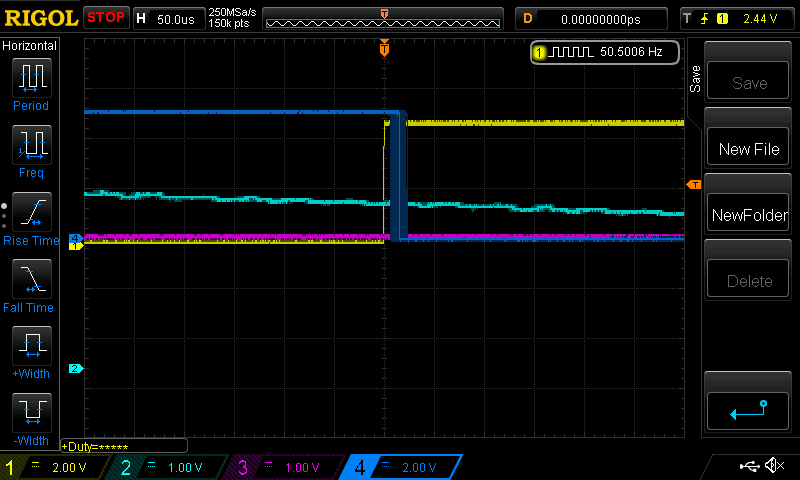Image resolution: width=800 pixels, height=480 pixels.
Task: Click the Fall Time measurement icon
Action: pyautogui.click(x=31, y=279)
